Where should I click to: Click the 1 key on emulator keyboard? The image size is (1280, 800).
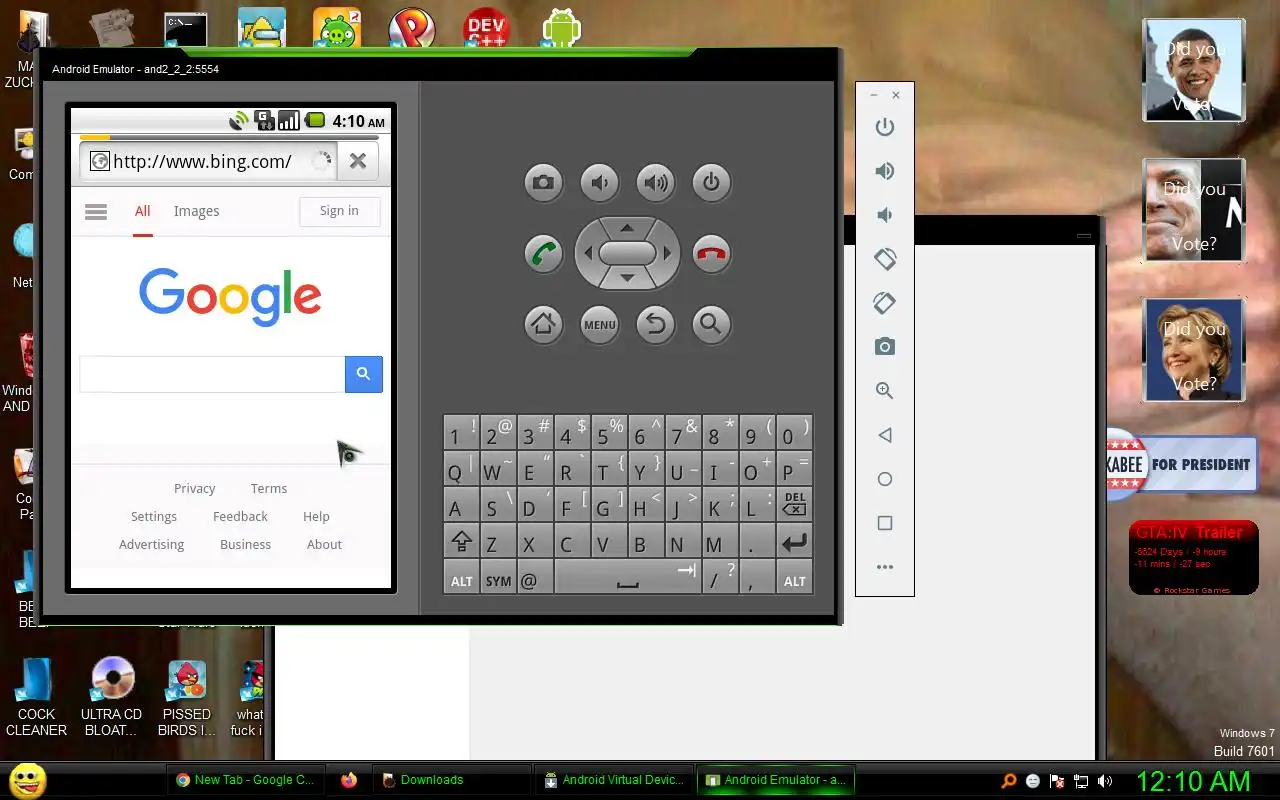[x=461, y=435]
